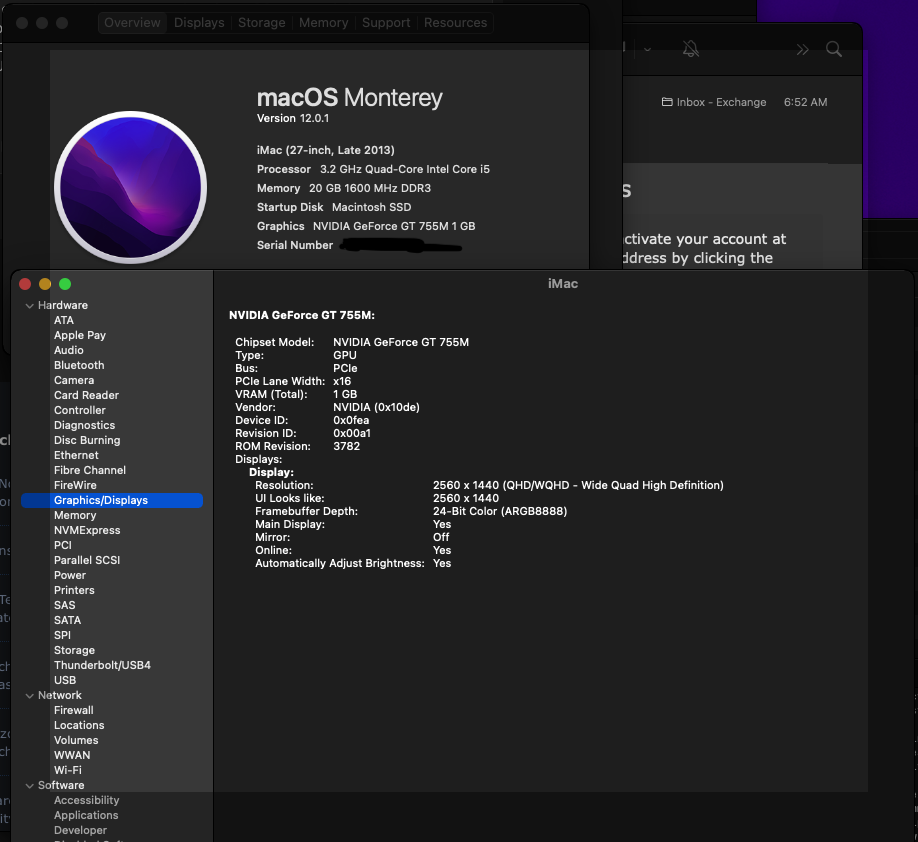Open the Memory tab in About This Mac
Viewport: 918px width, 842px height.
(324, 23)
